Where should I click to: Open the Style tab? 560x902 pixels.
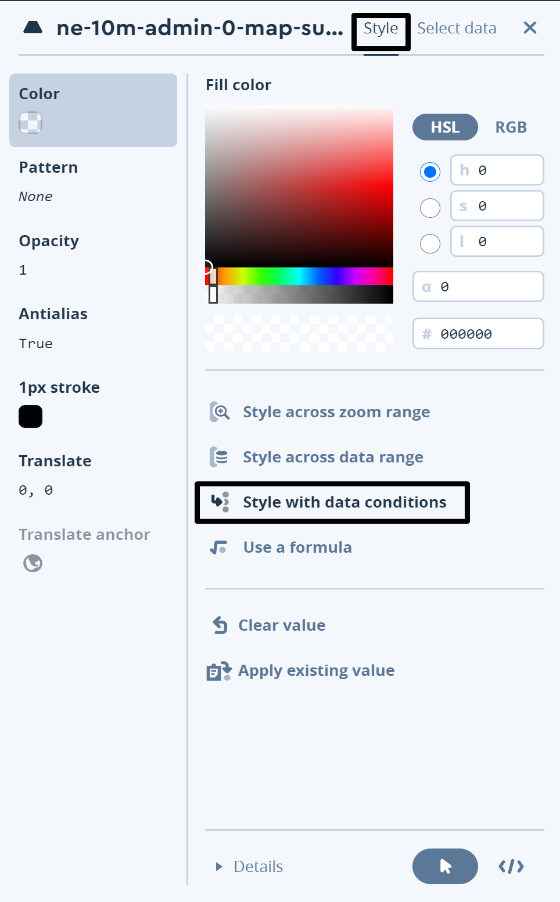tap(380, 28)
